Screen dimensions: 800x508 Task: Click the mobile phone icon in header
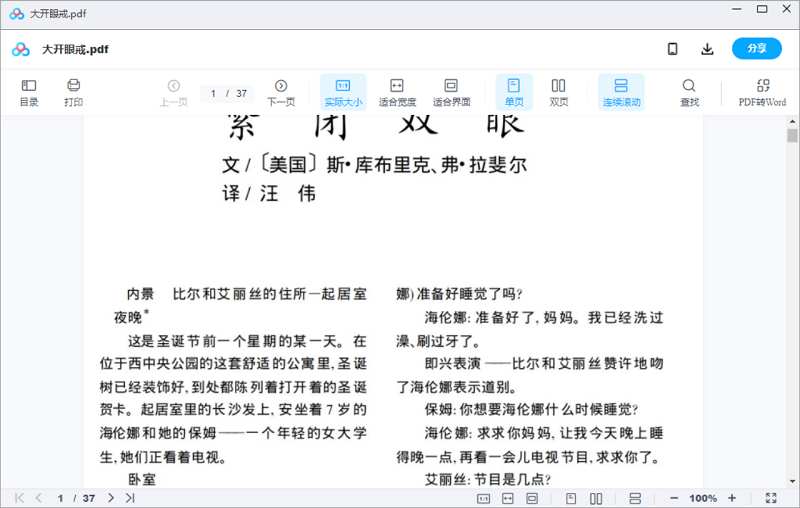click(x=673, y=49)
